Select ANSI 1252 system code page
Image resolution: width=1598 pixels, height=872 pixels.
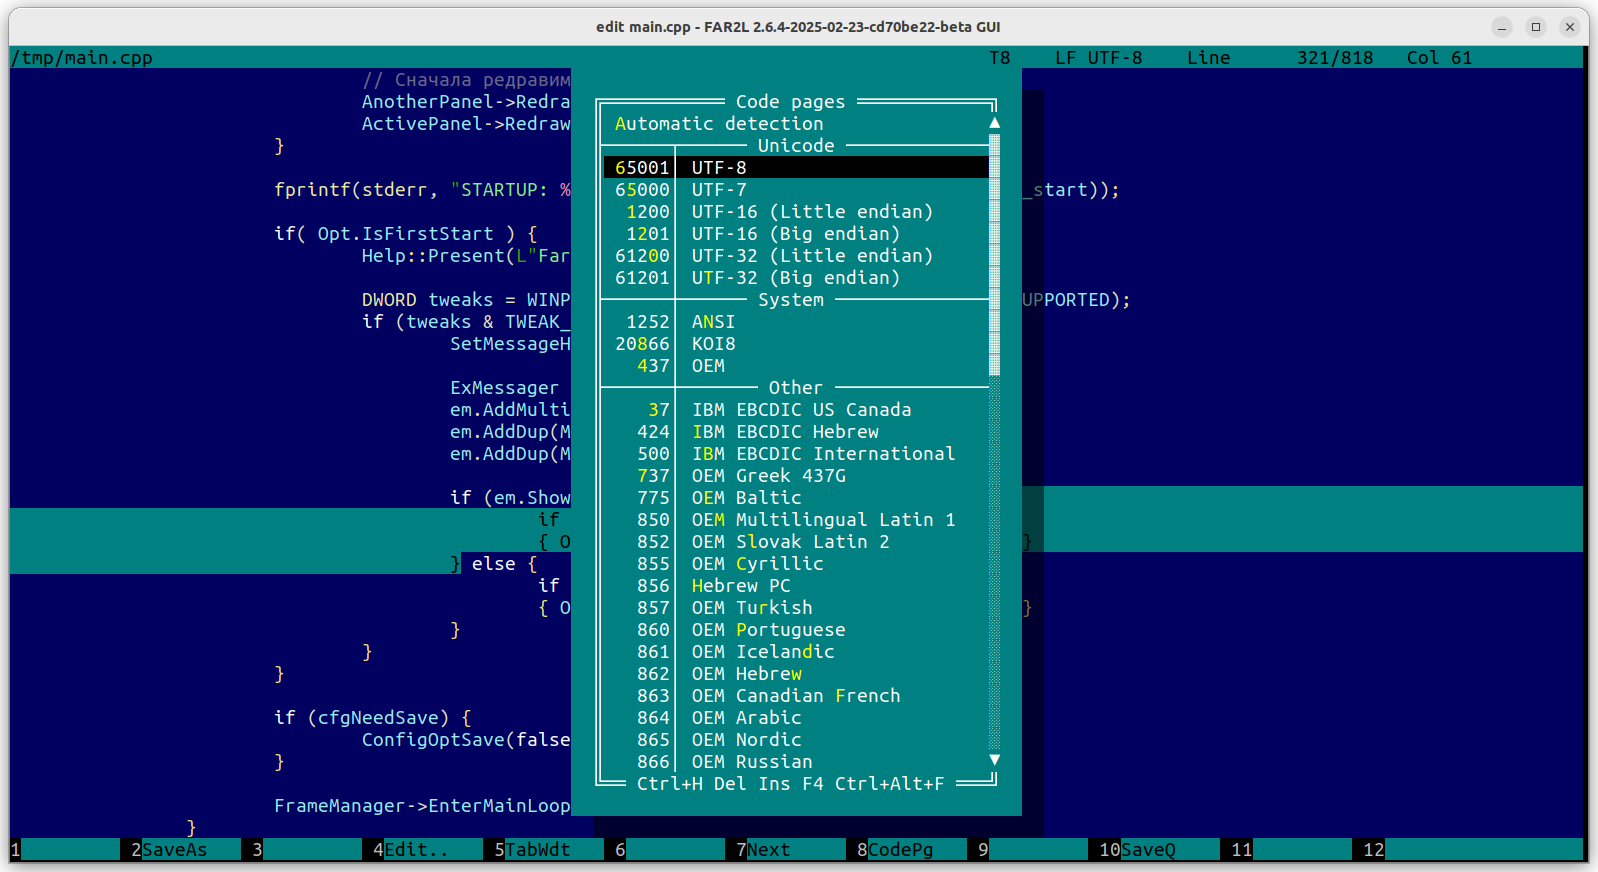[713, 322]
